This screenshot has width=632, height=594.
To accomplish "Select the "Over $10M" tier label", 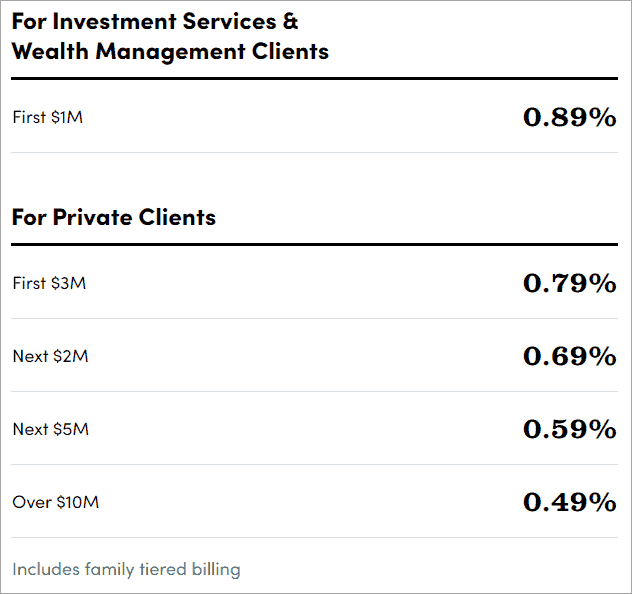I will point(55,502).
